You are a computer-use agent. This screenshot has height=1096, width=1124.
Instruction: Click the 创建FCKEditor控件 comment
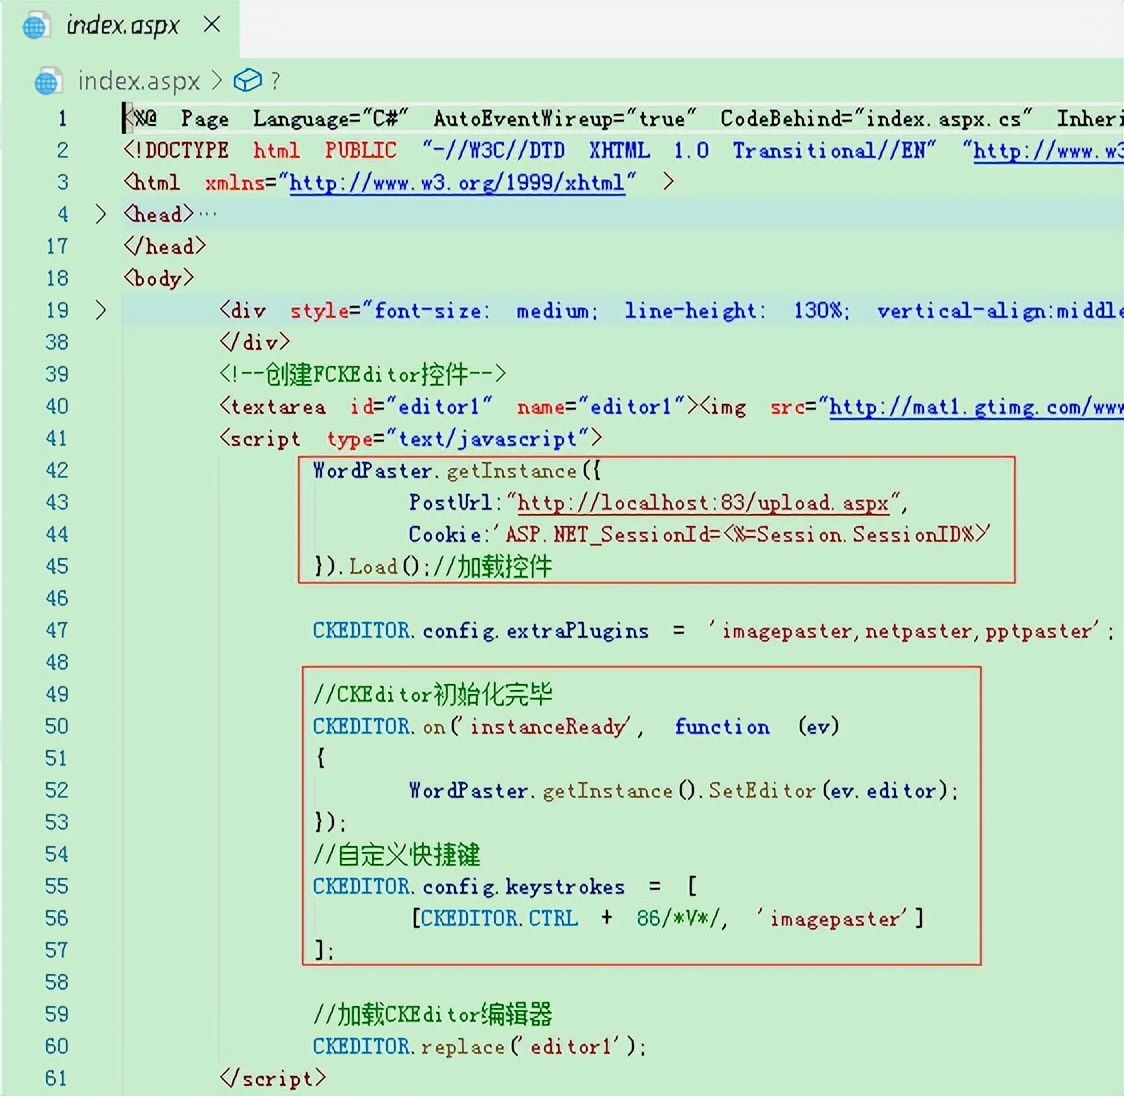click(x=363, y=374)
